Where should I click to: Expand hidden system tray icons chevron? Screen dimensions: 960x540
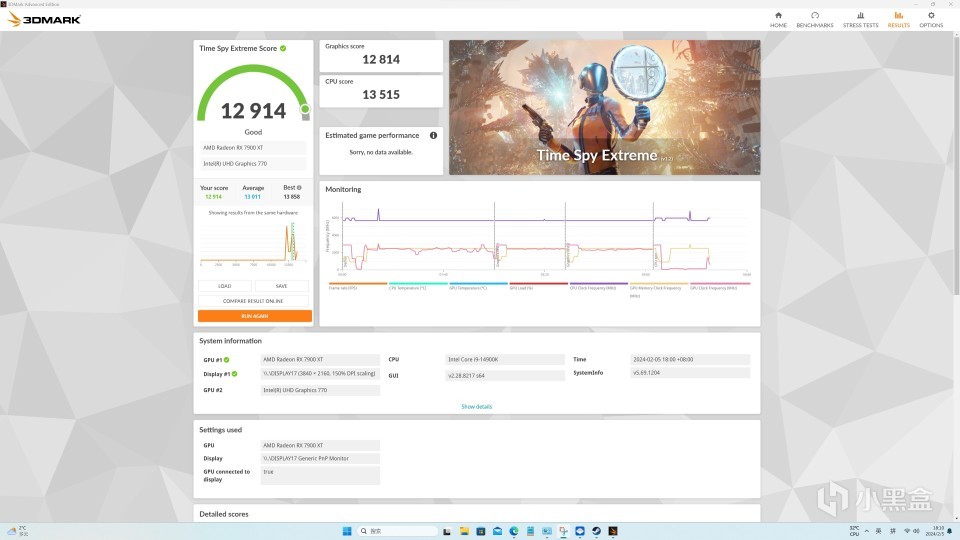coord(866,531)
